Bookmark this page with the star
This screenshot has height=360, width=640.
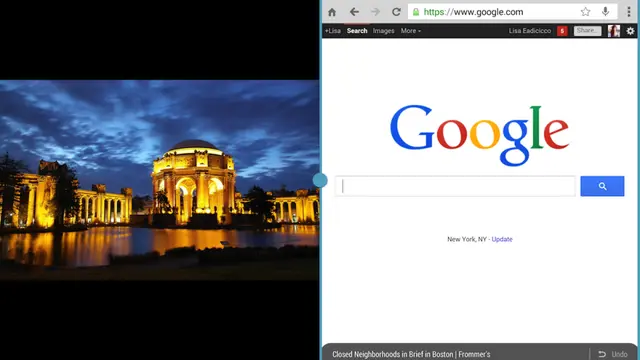tap(585, 12)
